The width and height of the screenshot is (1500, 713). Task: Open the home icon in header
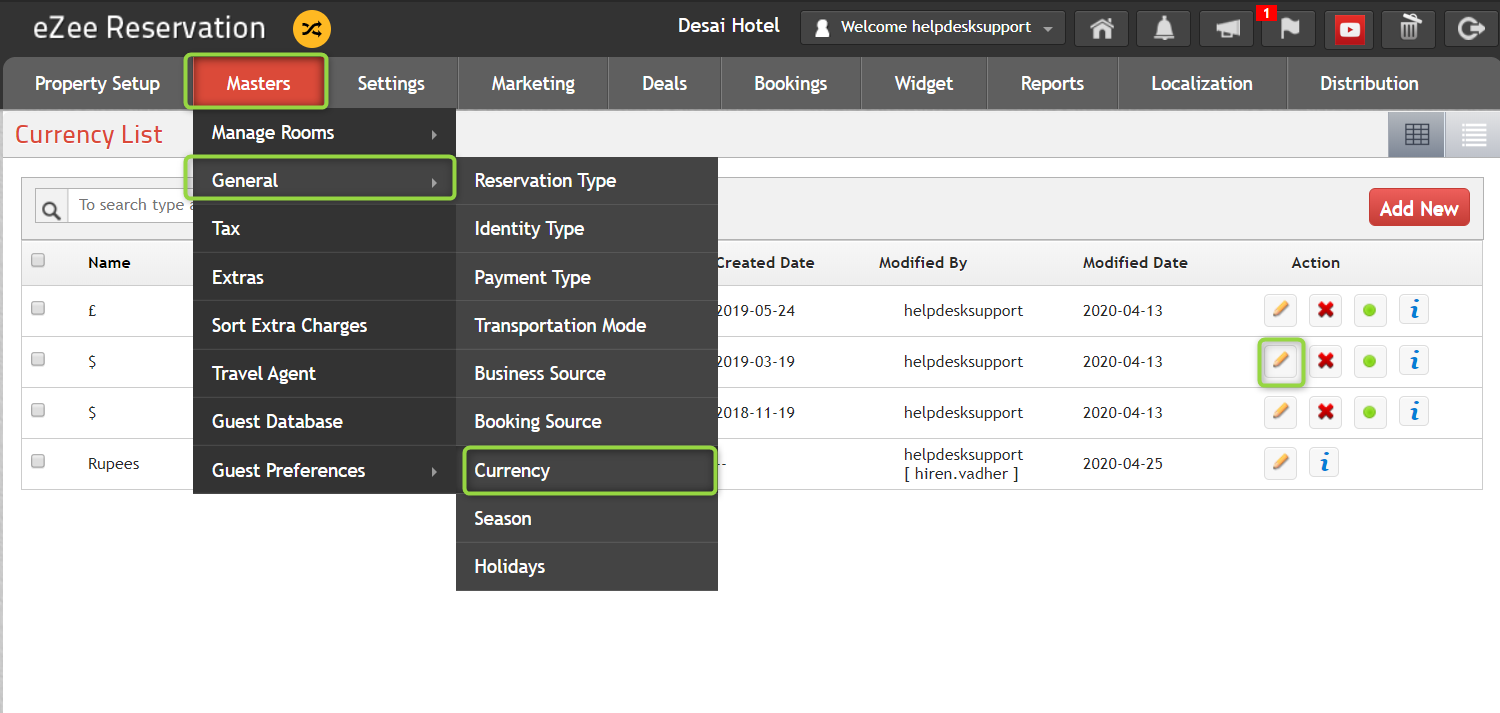pyautogui.click(x=1102, y=29)
